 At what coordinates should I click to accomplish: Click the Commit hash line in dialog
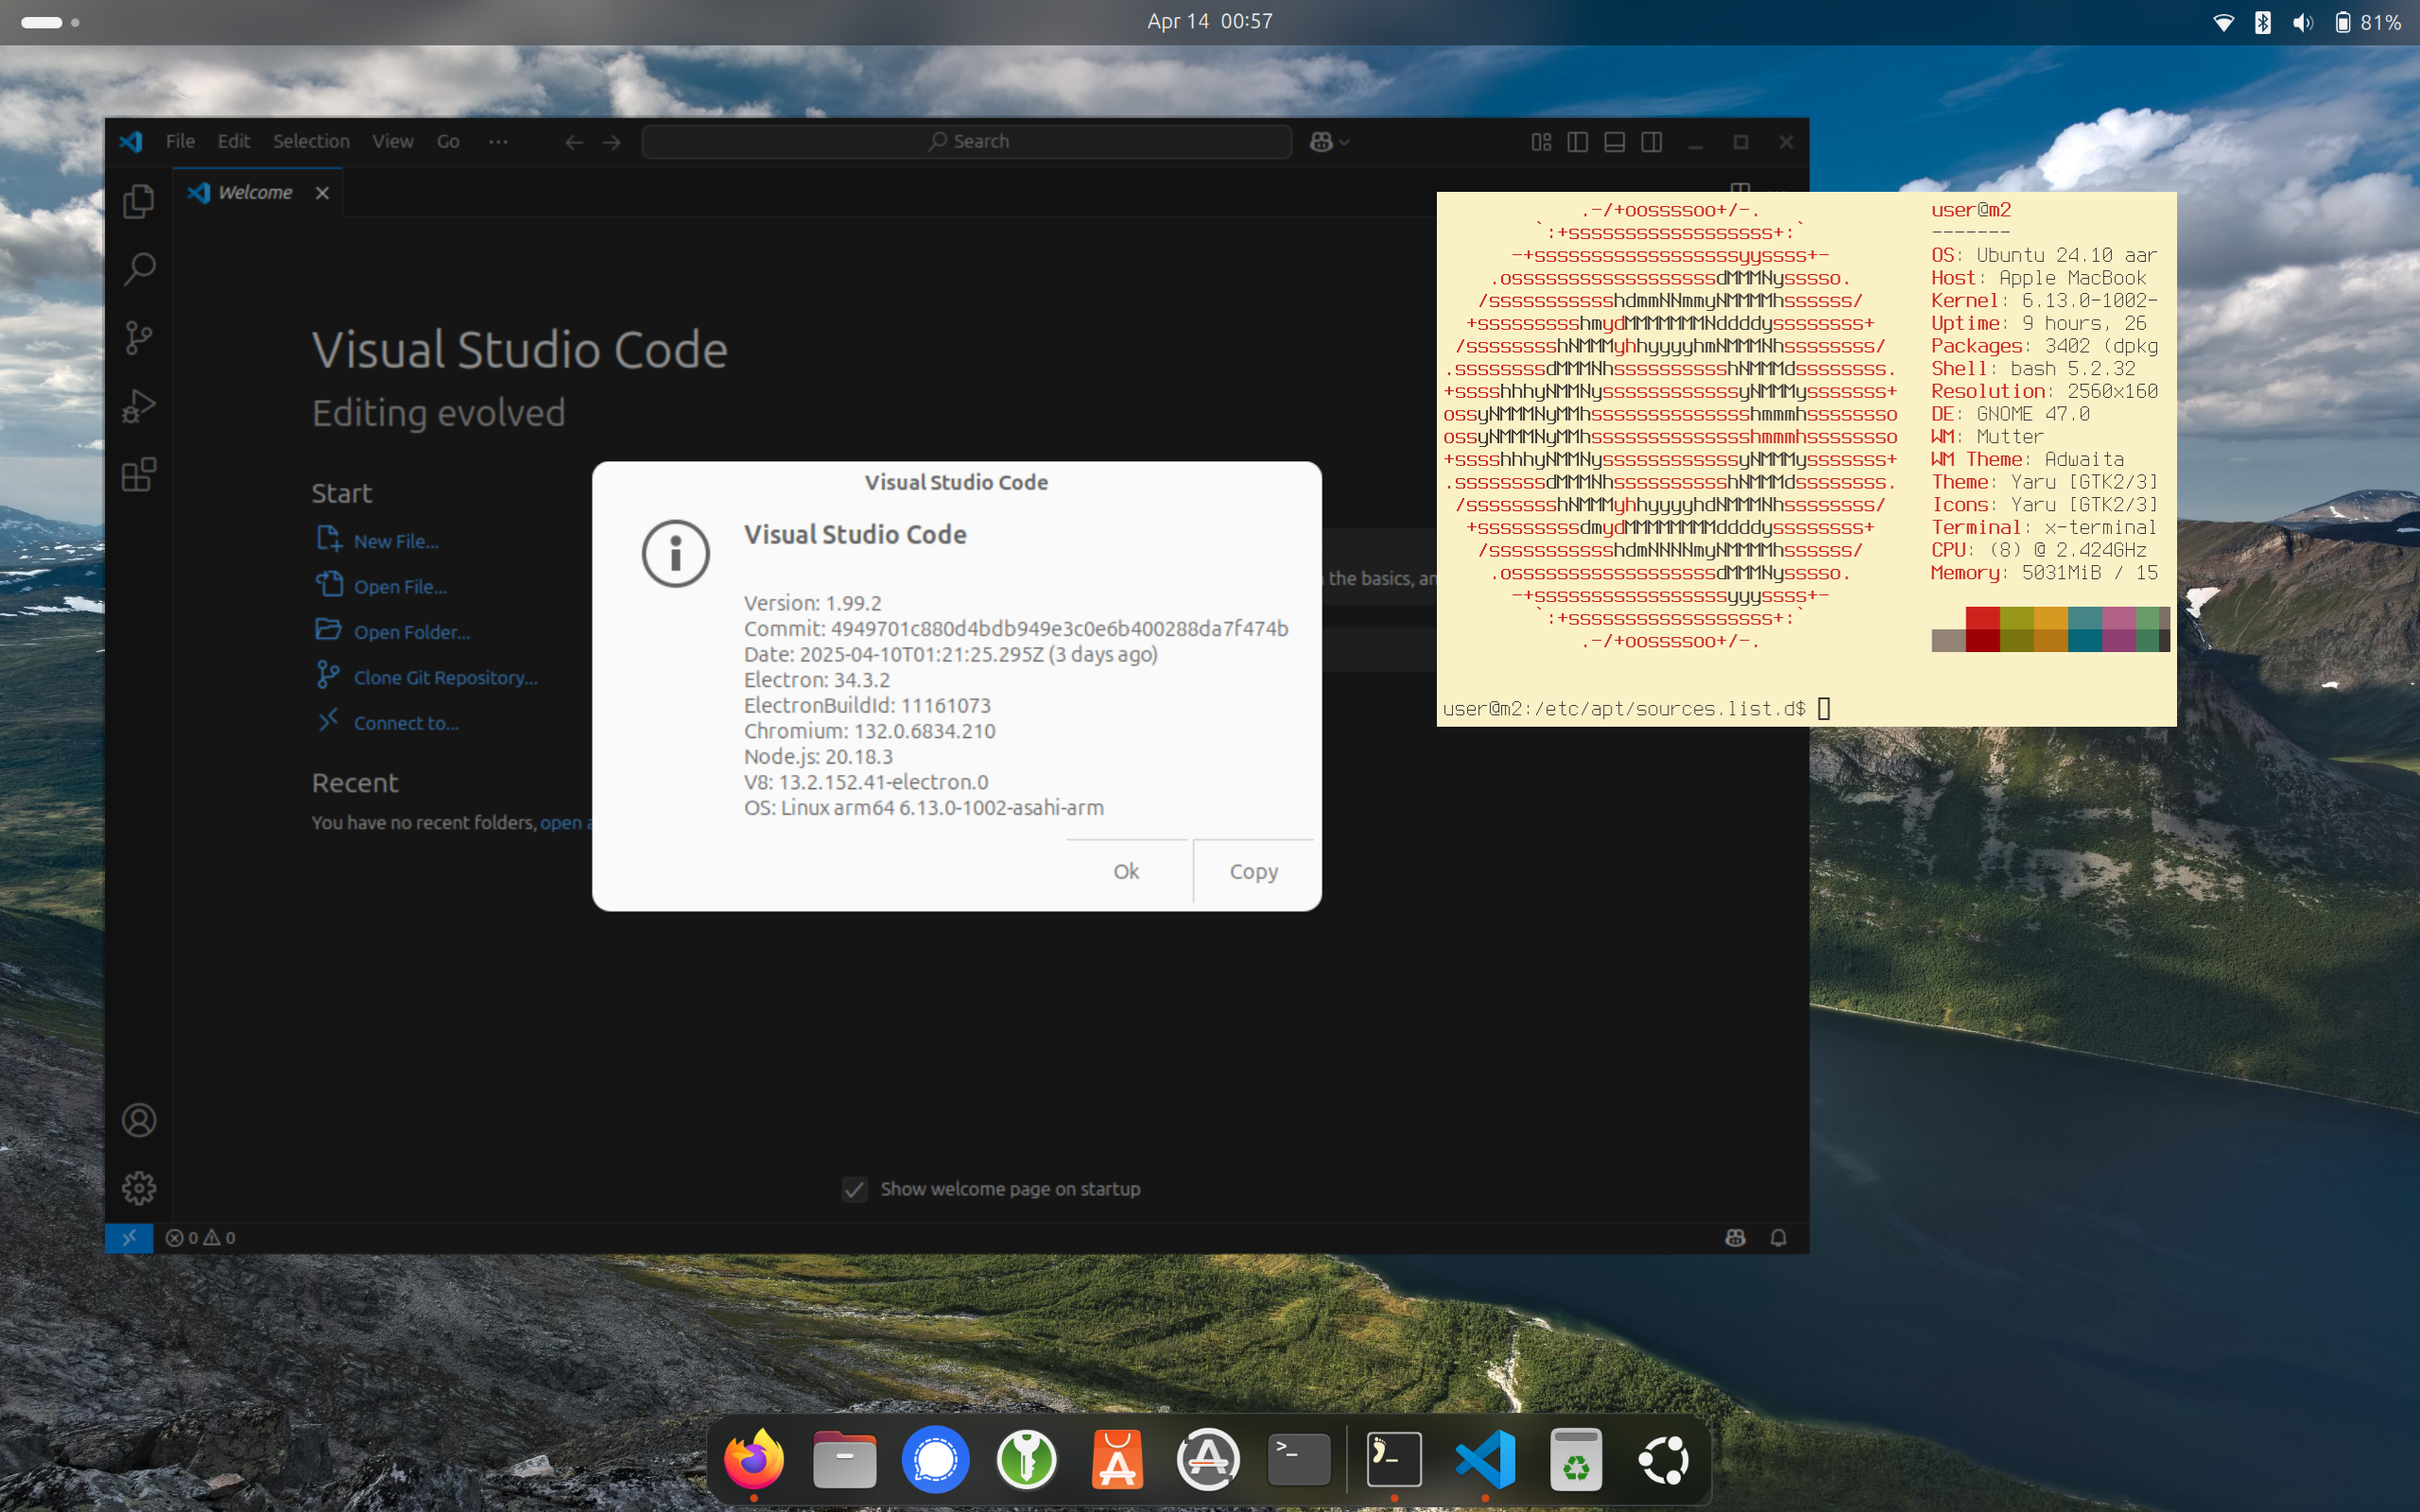click(x=1016, y=628)
